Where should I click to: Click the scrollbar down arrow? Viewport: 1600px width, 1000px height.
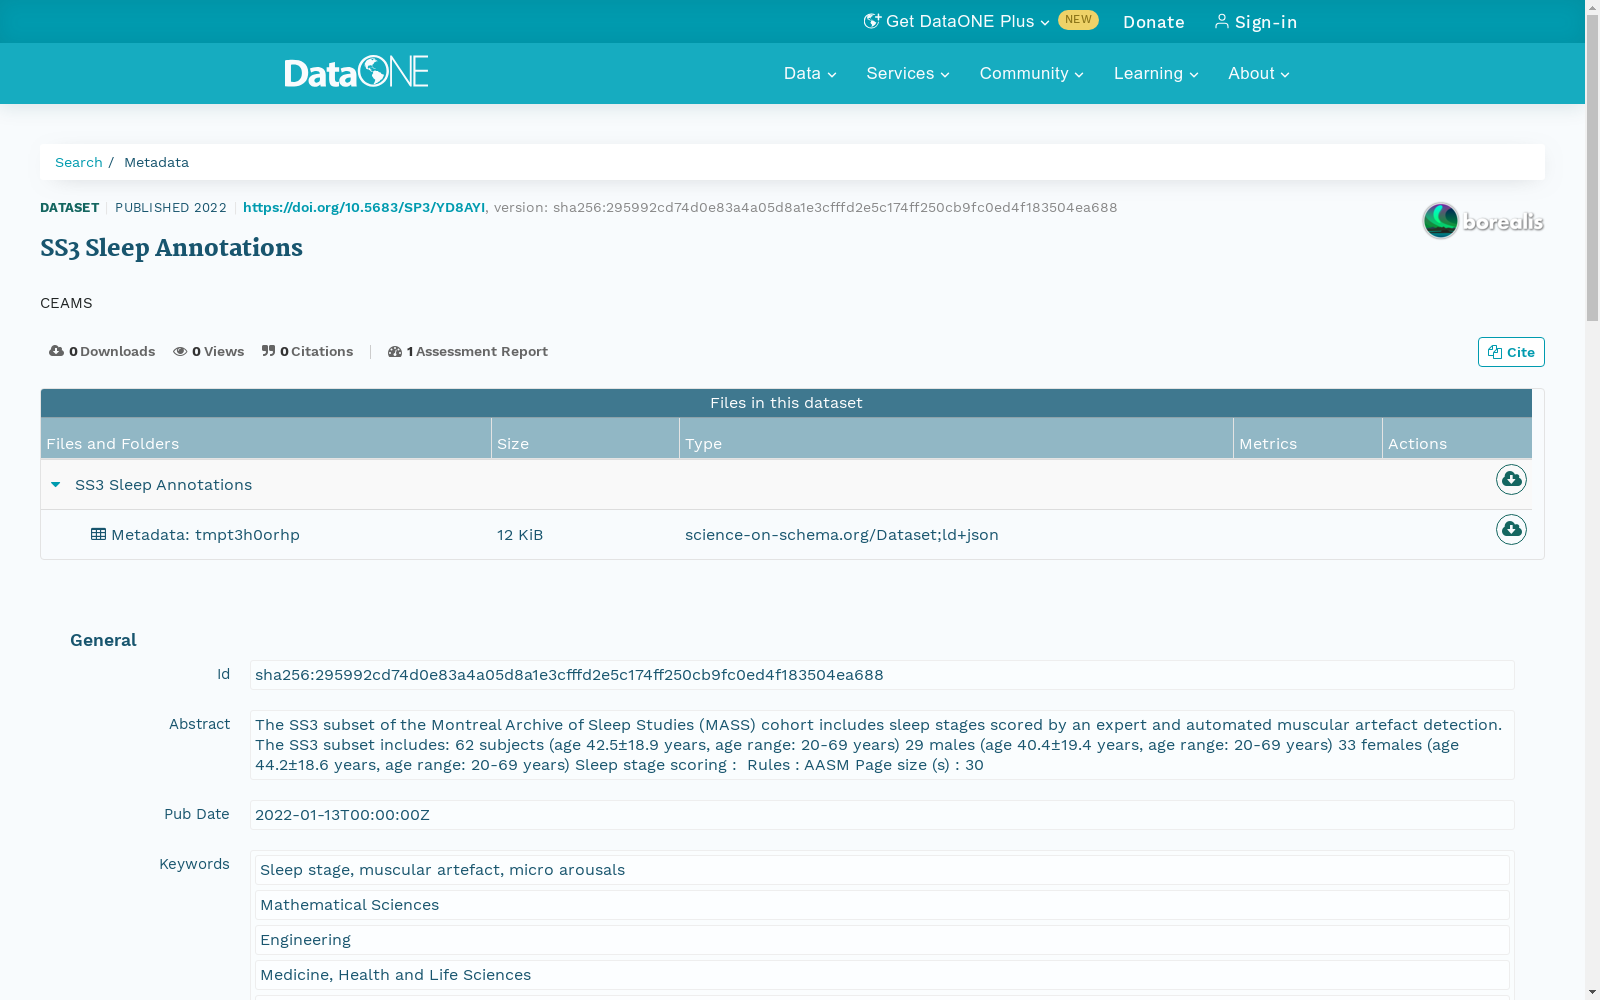[x=1592, y=992]
